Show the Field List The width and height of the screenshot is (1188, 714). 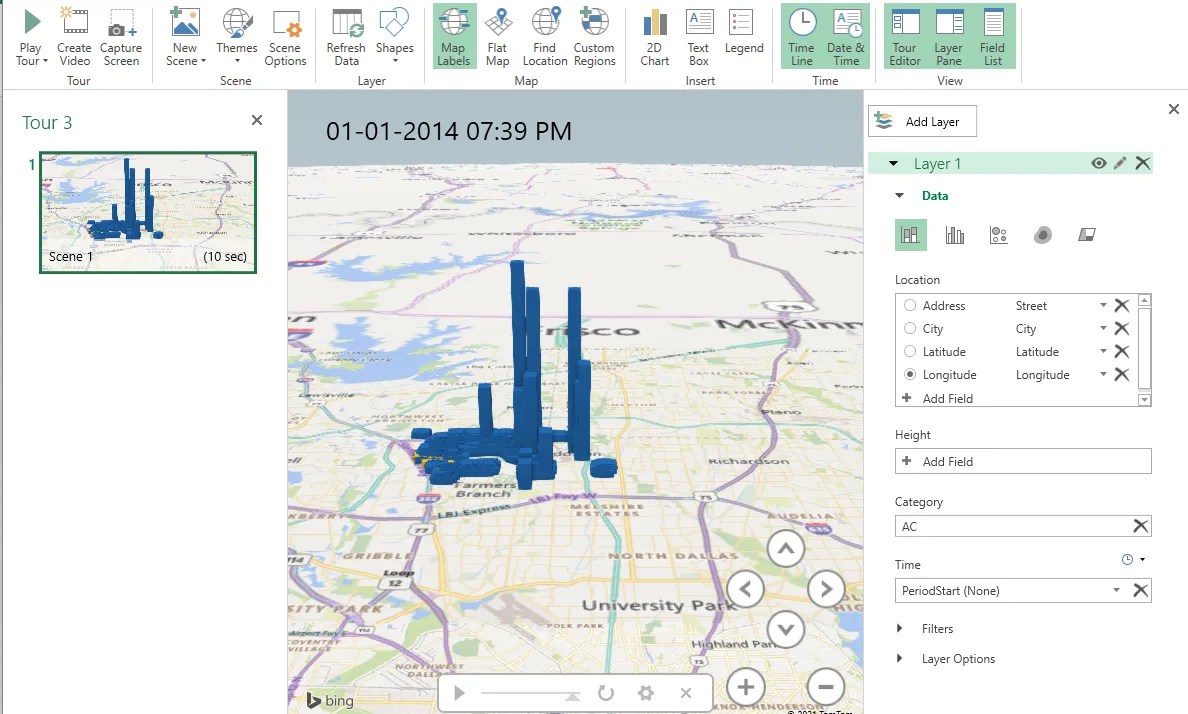(992, 37)
